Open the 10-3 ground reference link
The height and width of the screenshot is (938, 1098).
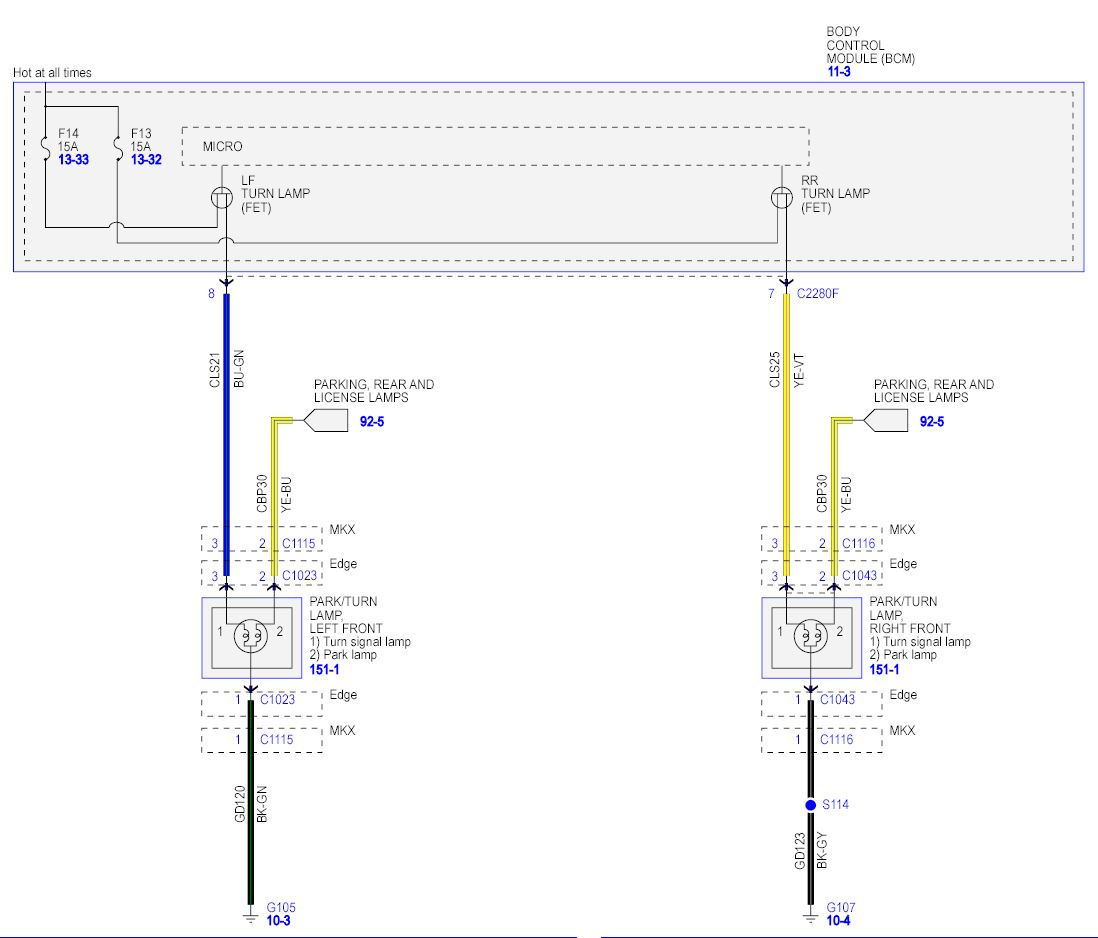[278, 920]
